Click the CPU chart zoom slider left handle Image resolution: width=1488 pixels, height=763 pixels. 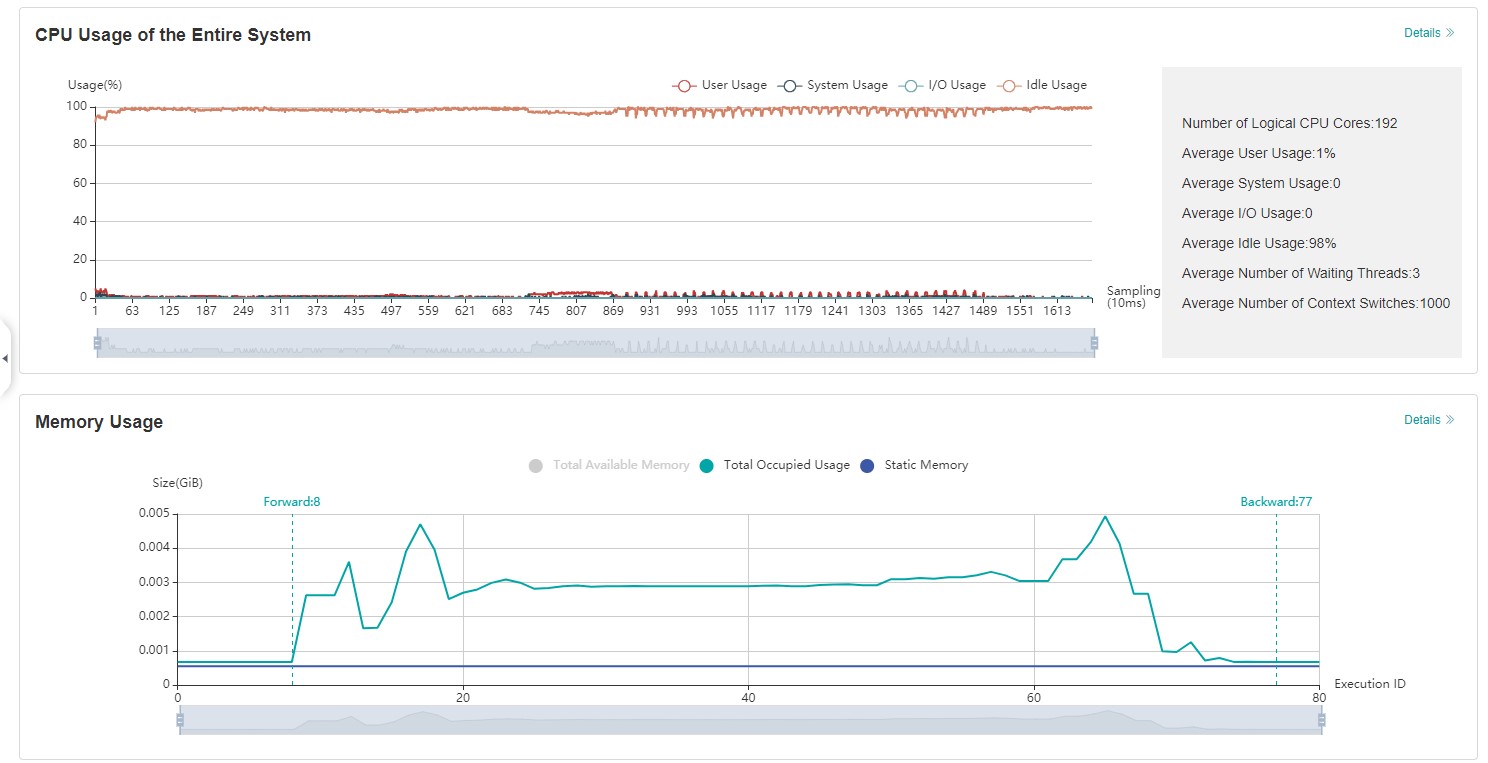[x=97, y=343]
